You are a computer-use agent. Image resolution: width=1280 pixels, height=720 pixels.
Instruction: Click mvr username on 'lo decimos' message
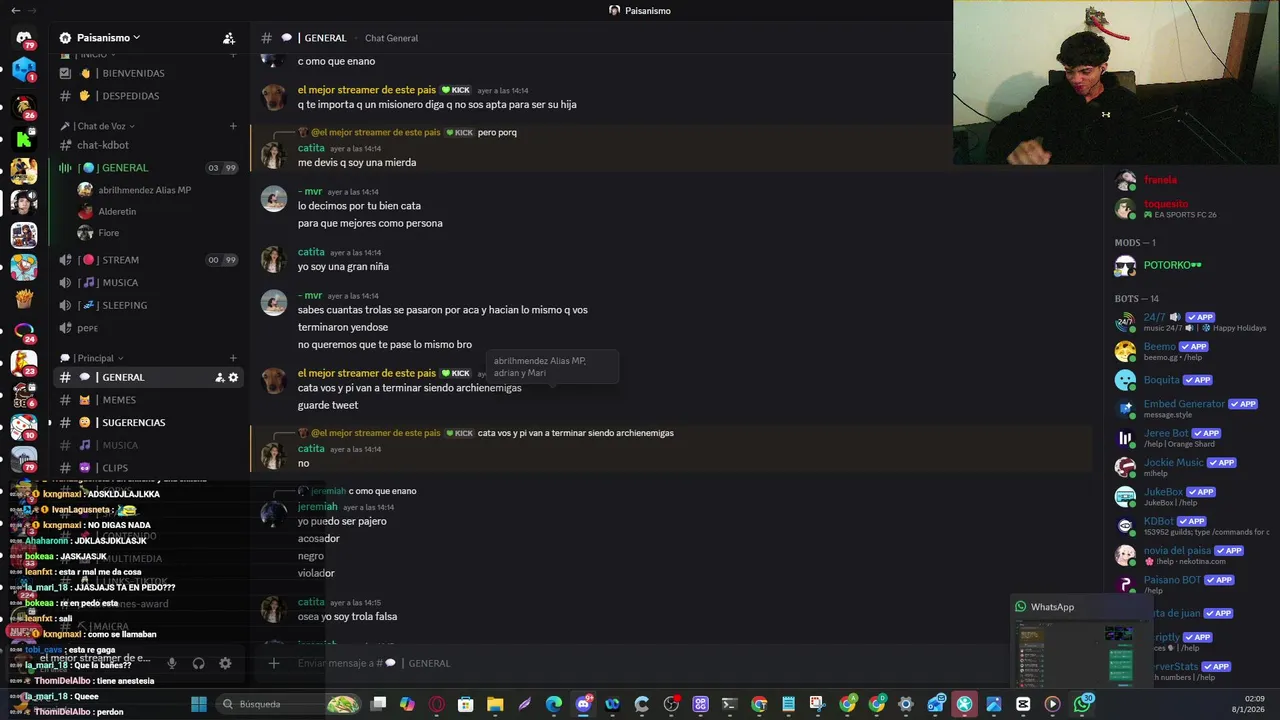pos(310,191)
